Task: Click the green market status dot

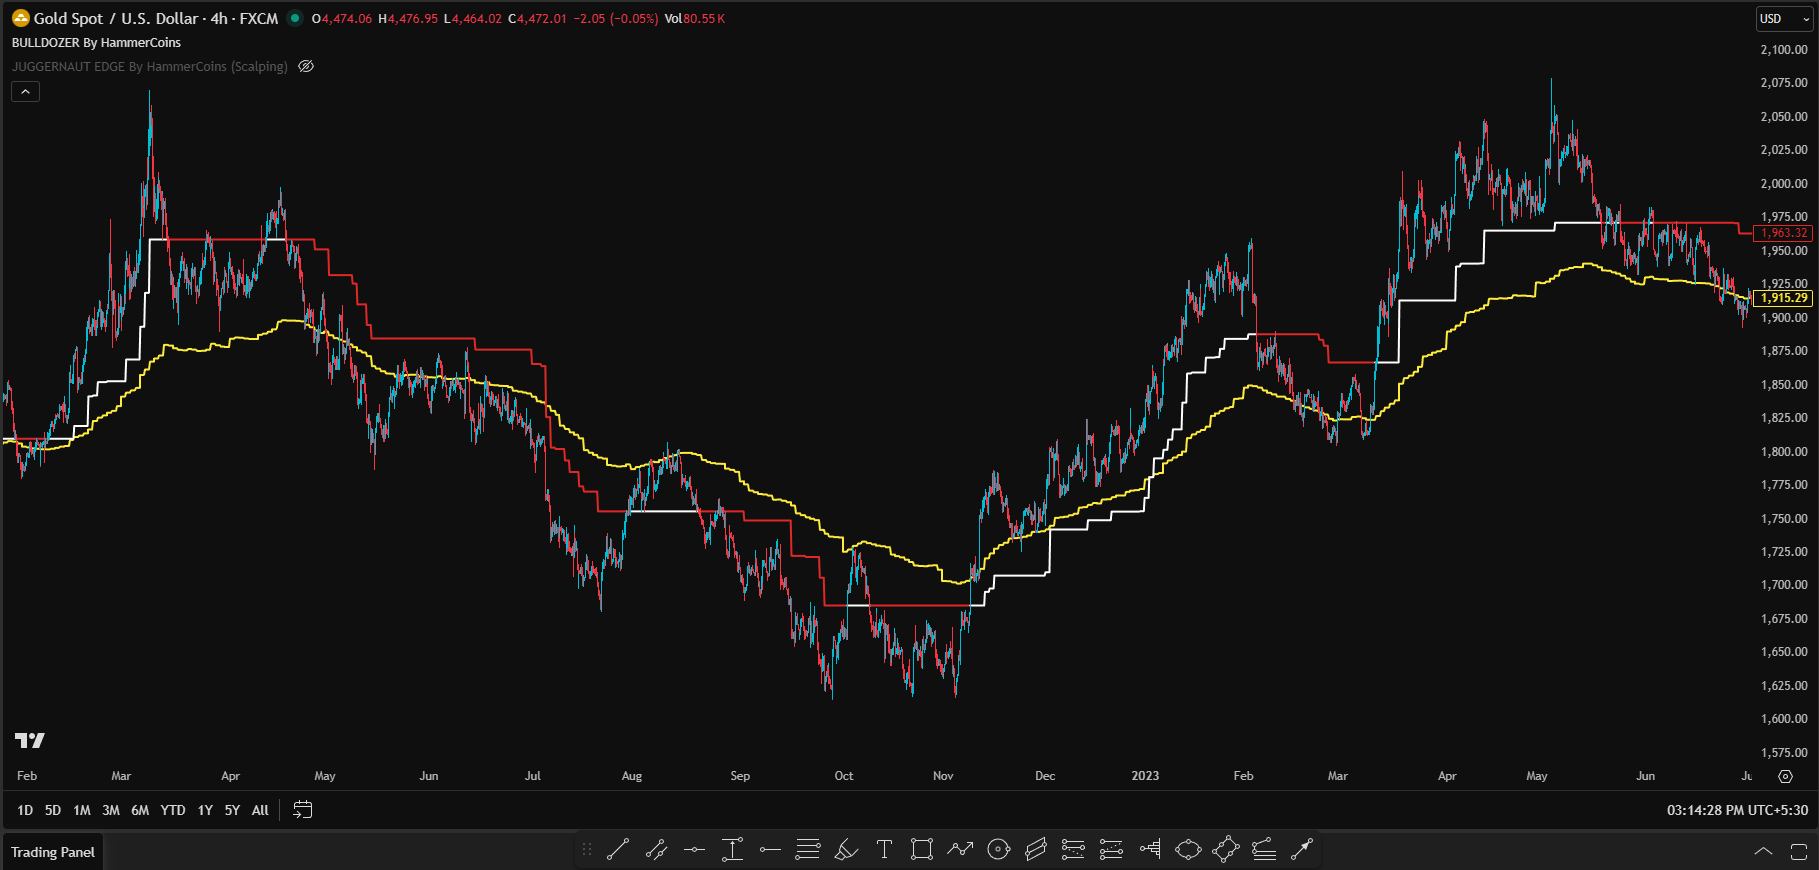Action: pyautogui.click(x=295, y=18)
